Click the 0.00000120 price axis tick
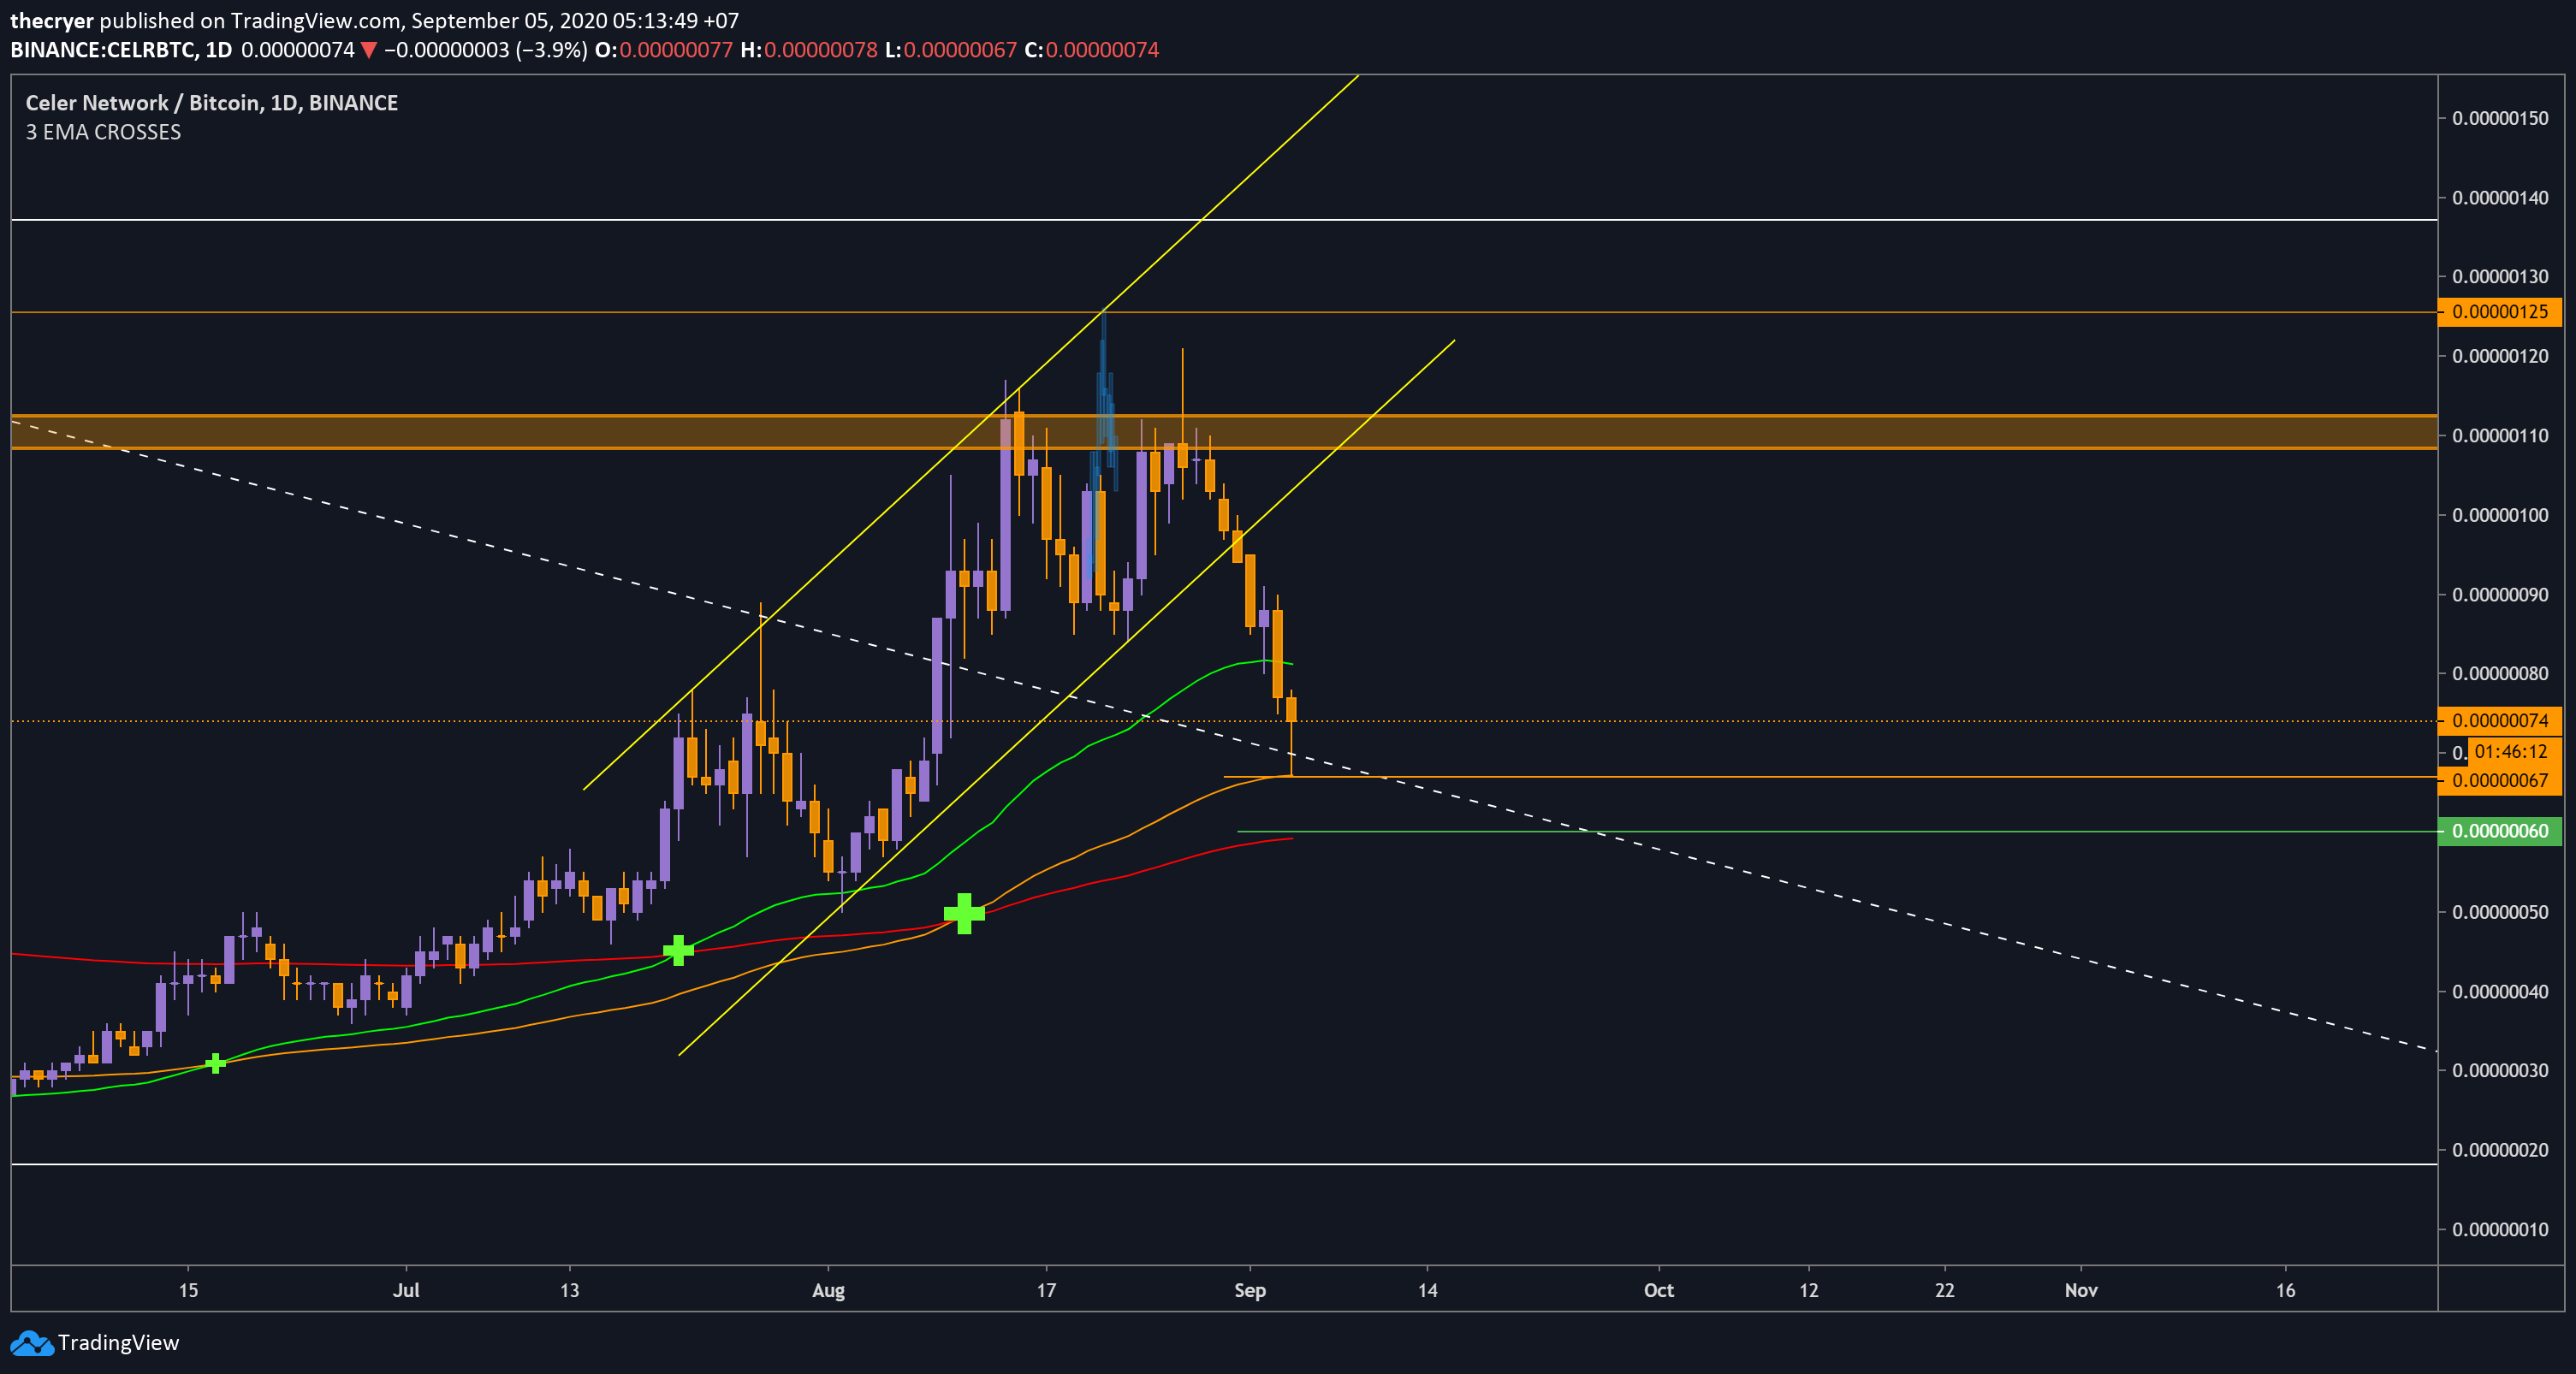Image resolution: width=2576 pixels, height=1374 pixels. click(2500, 356)
